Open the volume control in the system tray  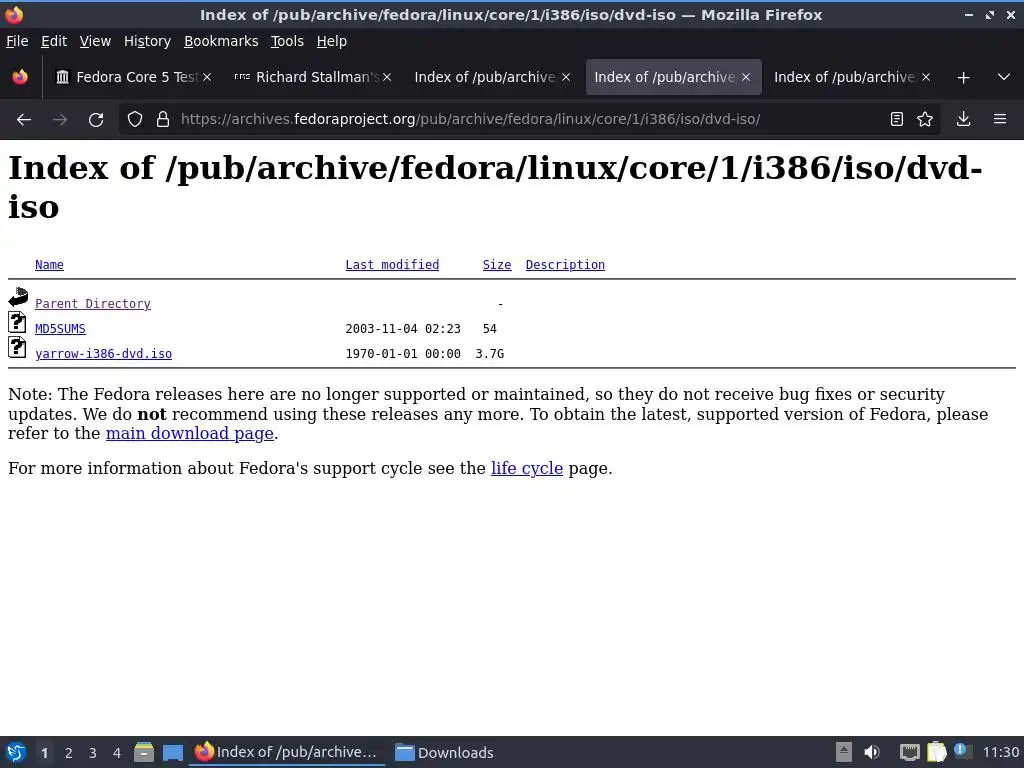(x=872, y=752)
